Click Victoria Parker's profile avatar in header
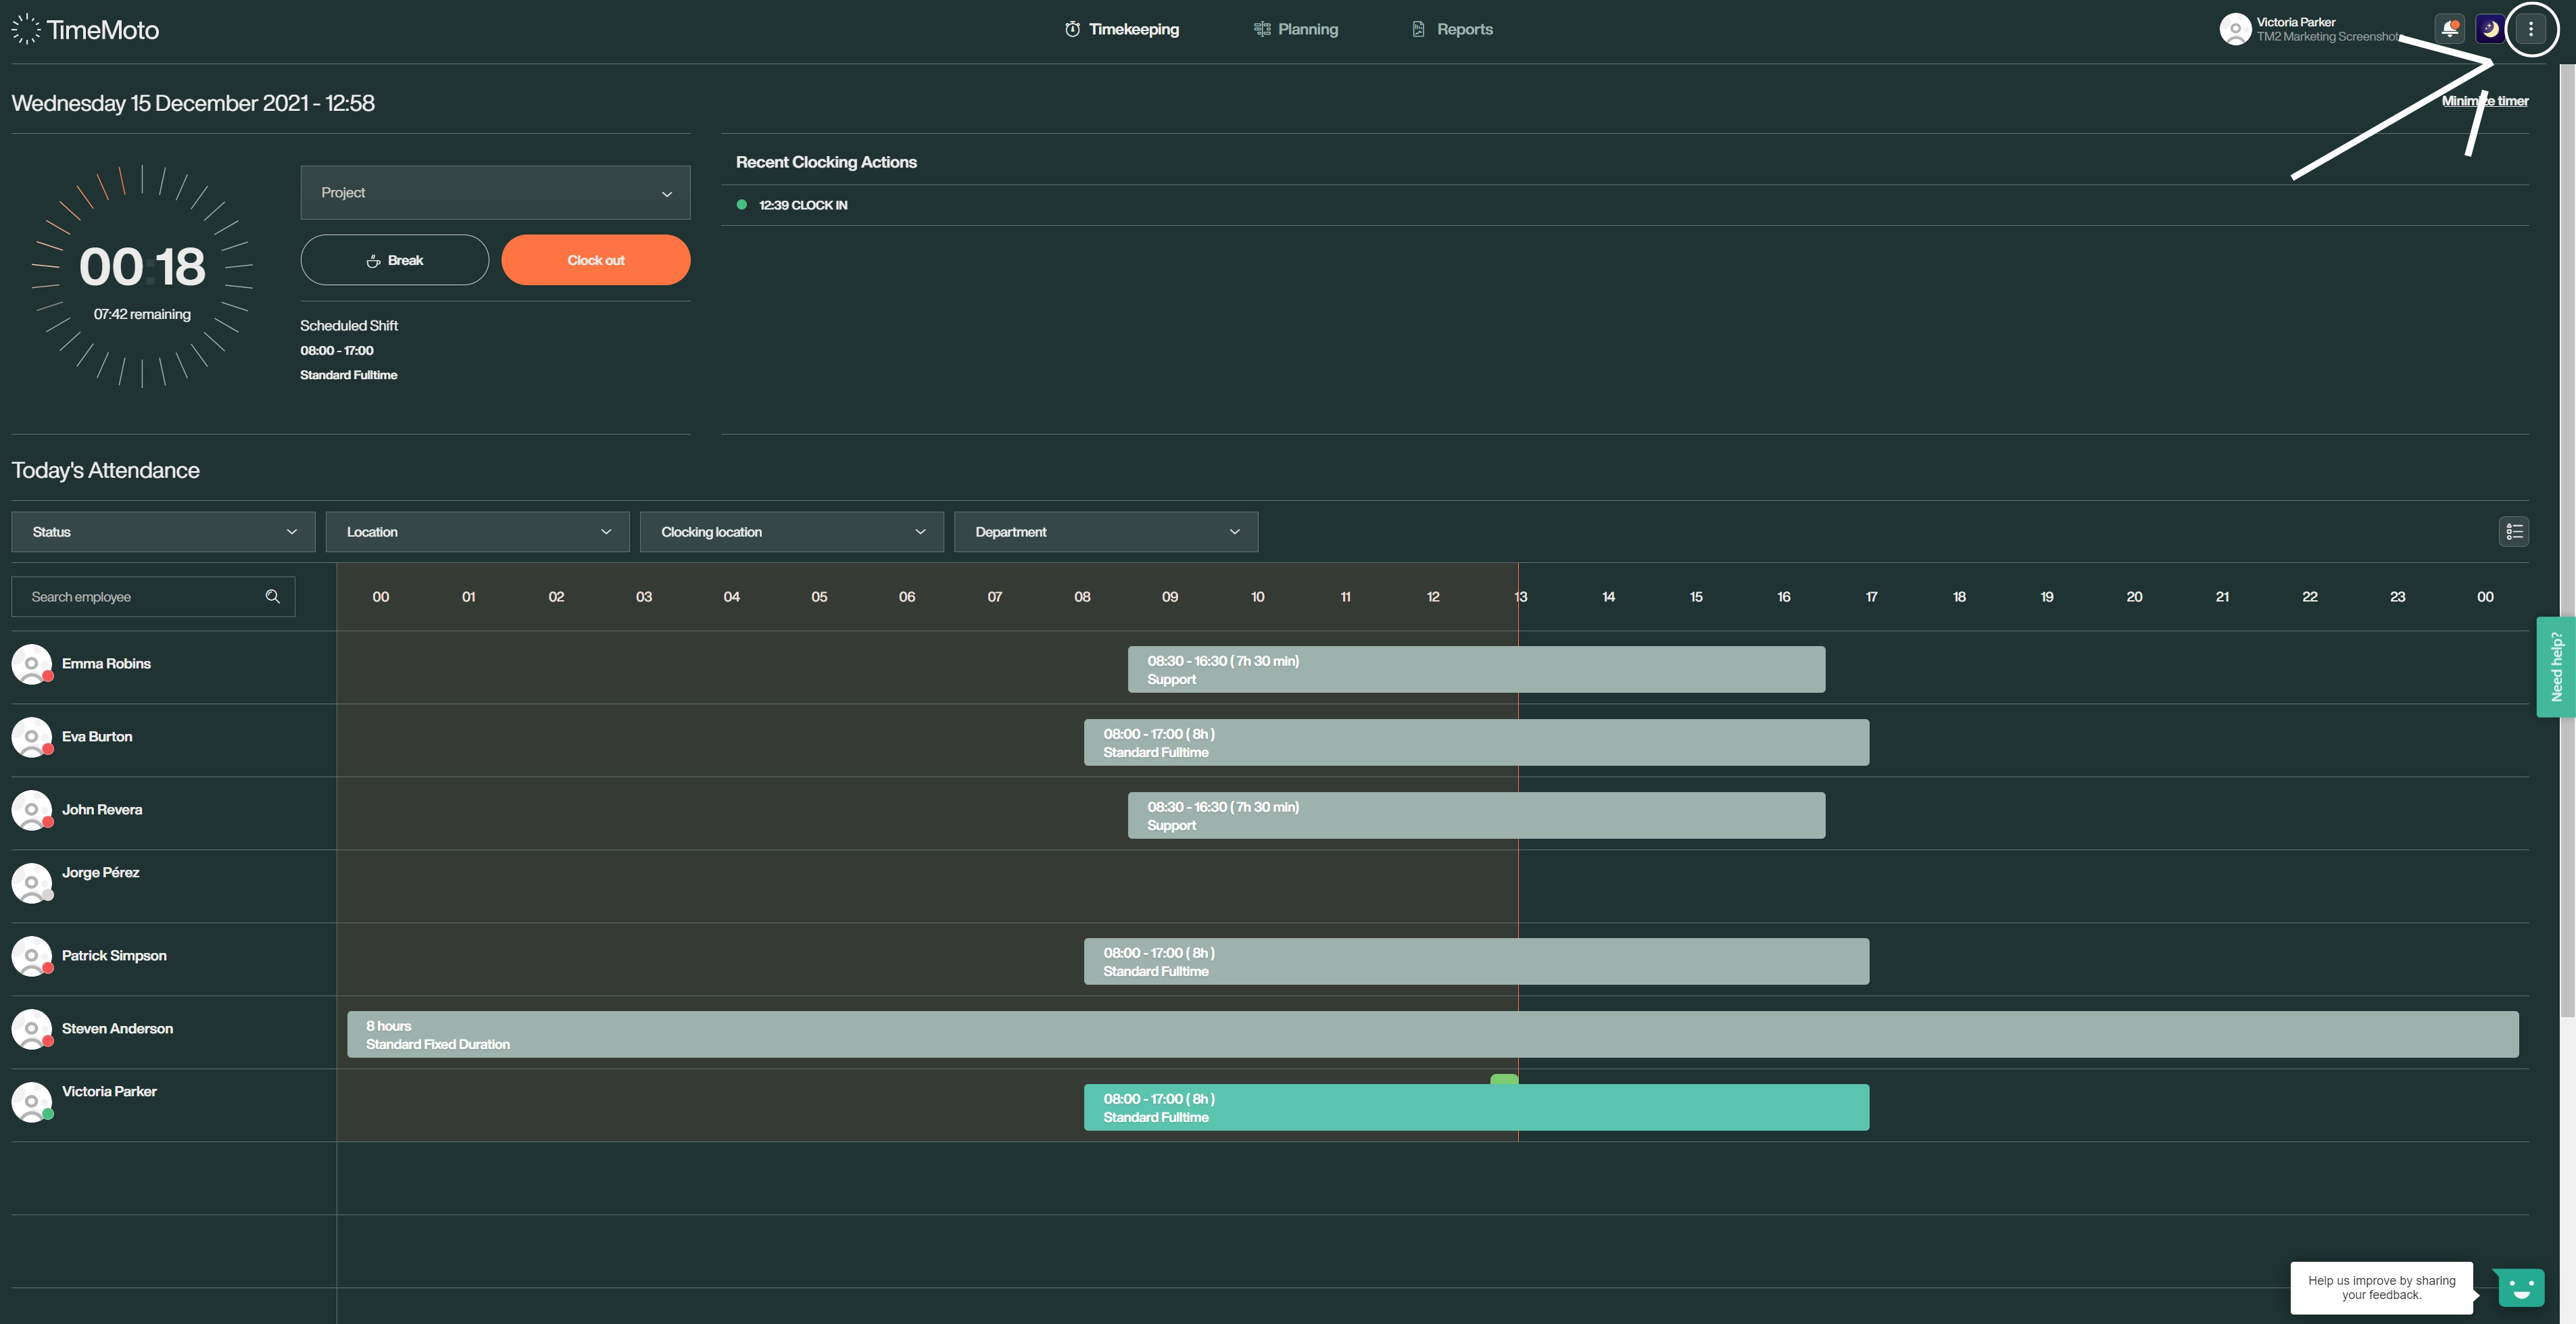The width and height of the screenshot is (2576, 1324). click(2235, 29)
